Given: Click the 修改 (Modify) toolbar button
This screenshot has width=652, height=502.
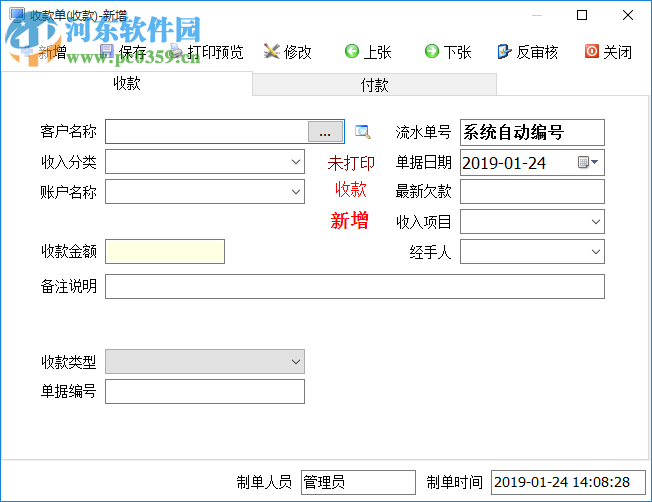Looking at the screenshot, I should [288, 52].
